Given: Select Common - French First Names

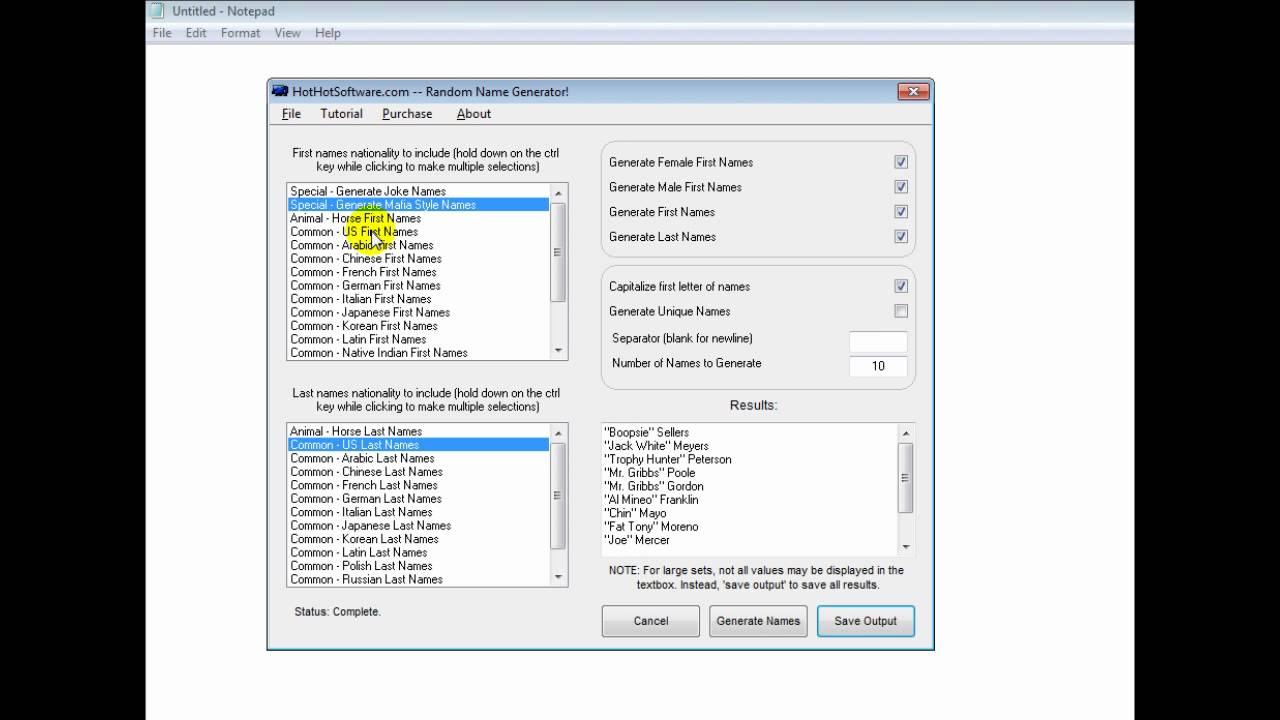Looking at the screenshot, I should pos(418,272).
